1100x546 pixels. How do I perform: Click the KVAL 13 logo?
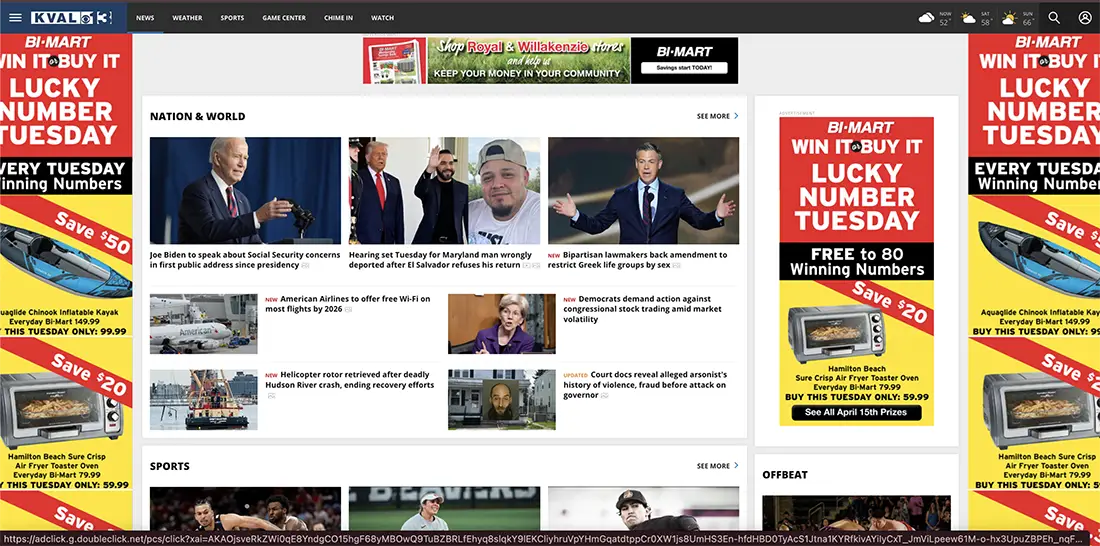tap(72, 18)
